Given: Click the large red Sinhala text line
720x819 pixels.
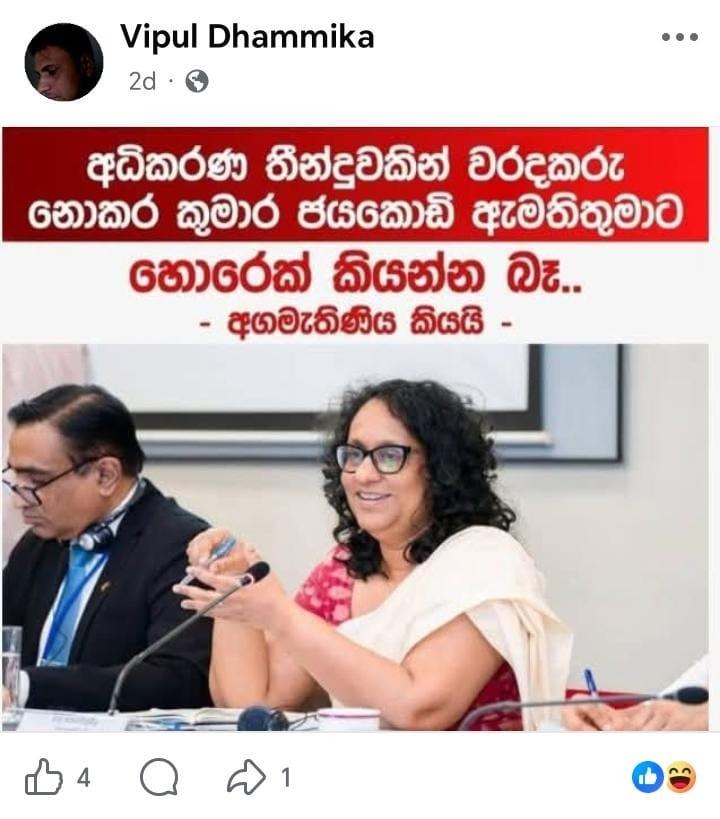Looking at the screenshot, I should pos(355,277).
